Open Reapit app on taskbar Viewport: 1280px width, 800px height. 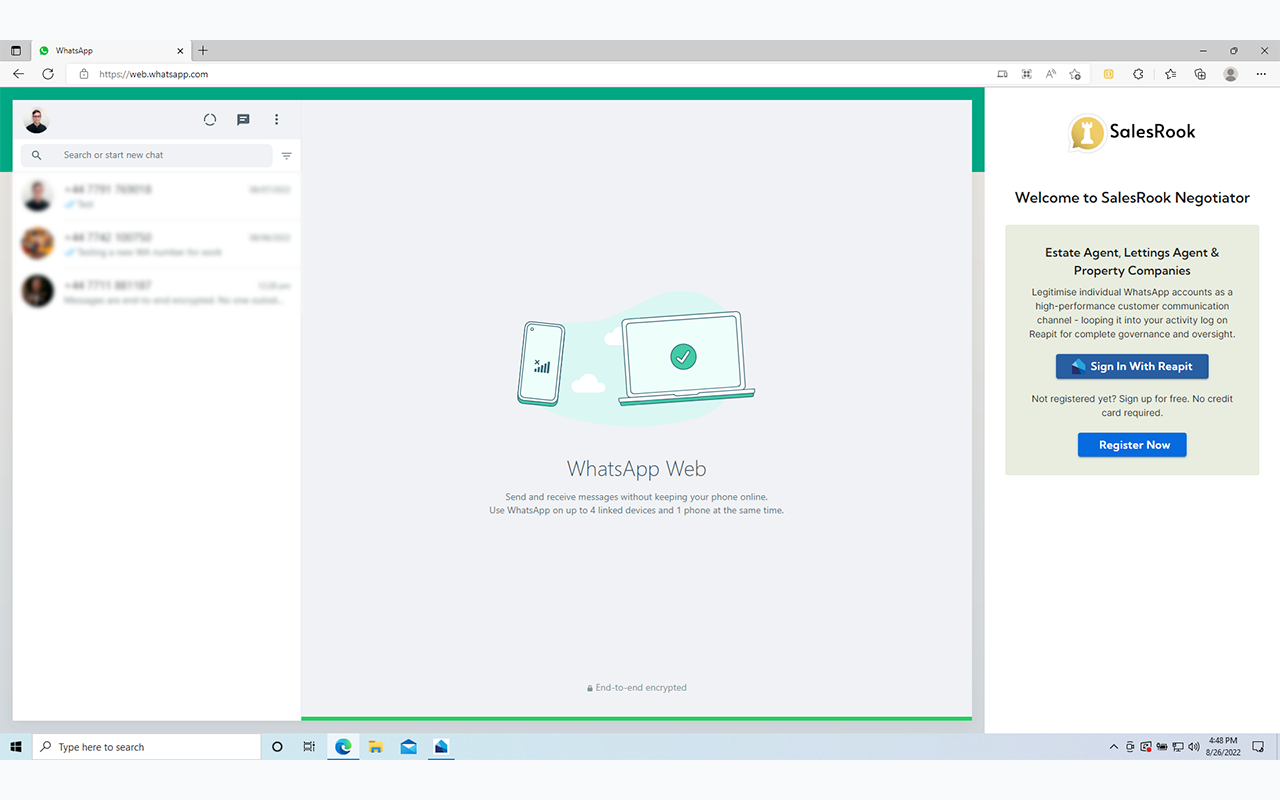(441, 747)
